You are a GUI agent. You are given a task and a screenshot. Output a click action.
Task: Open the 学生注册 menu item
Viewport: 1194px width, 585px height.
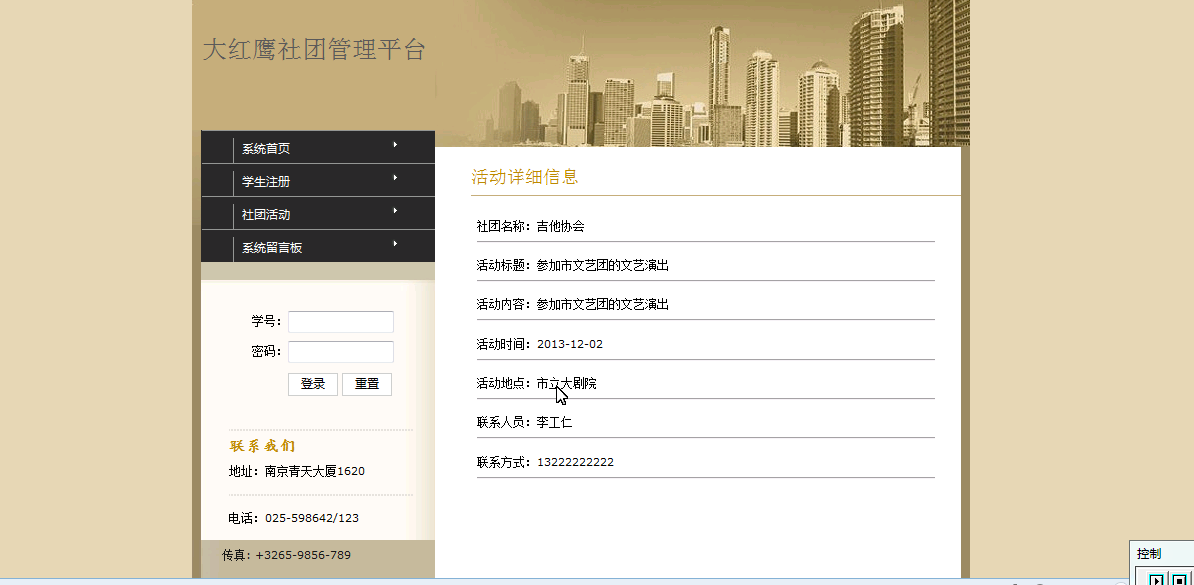click(x=318, y=181)
